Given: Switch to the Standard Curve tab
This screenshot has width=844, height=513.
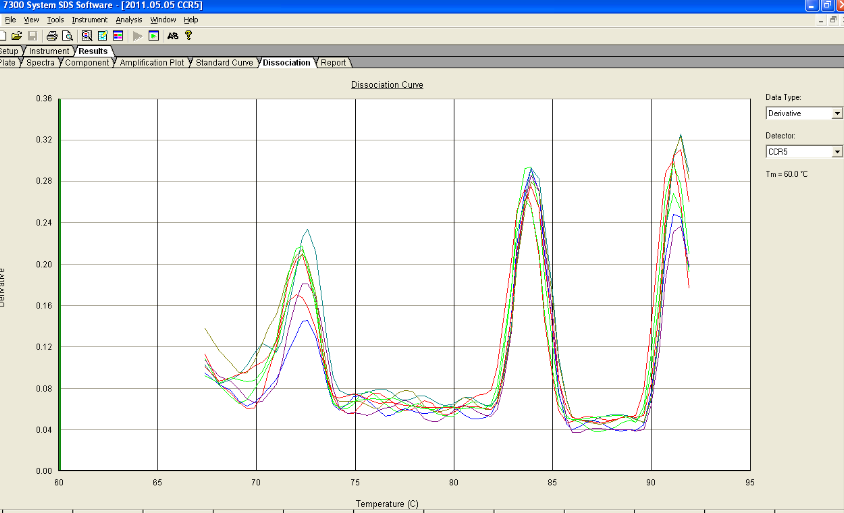Looking at the screenshot, I should (224, 63).
